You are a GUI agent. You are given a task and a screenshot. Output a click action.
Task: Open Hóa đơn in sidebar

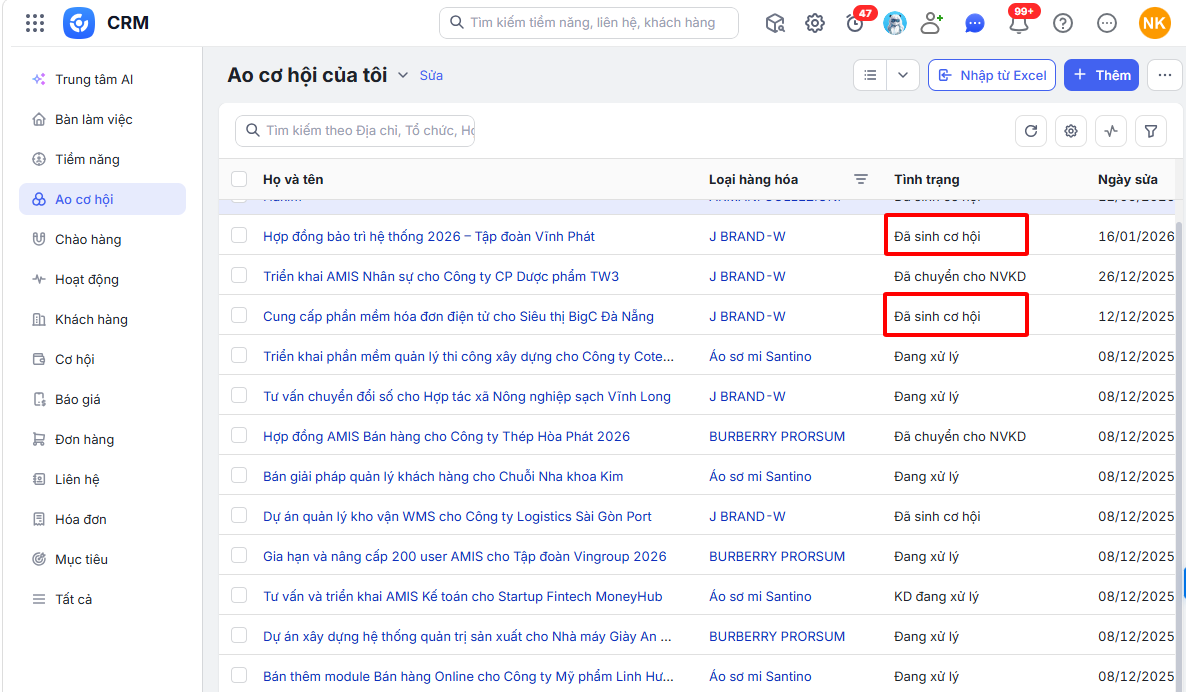[102, 520]
